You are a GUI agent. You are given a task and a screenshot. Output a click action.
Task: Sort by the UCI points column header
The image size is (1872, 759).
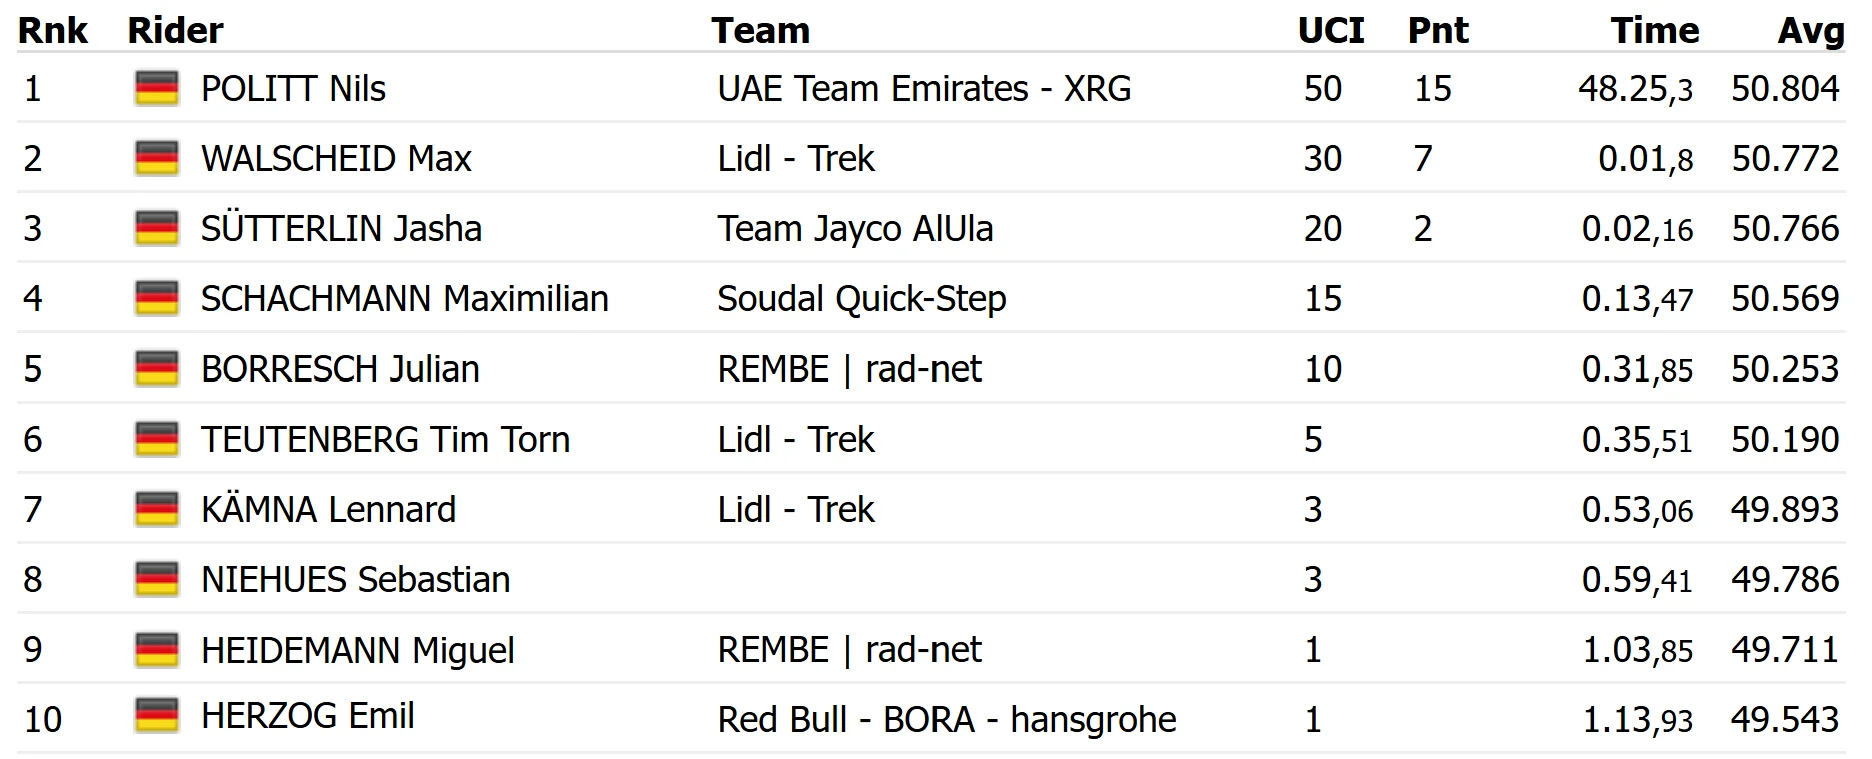pos(1331,30)
